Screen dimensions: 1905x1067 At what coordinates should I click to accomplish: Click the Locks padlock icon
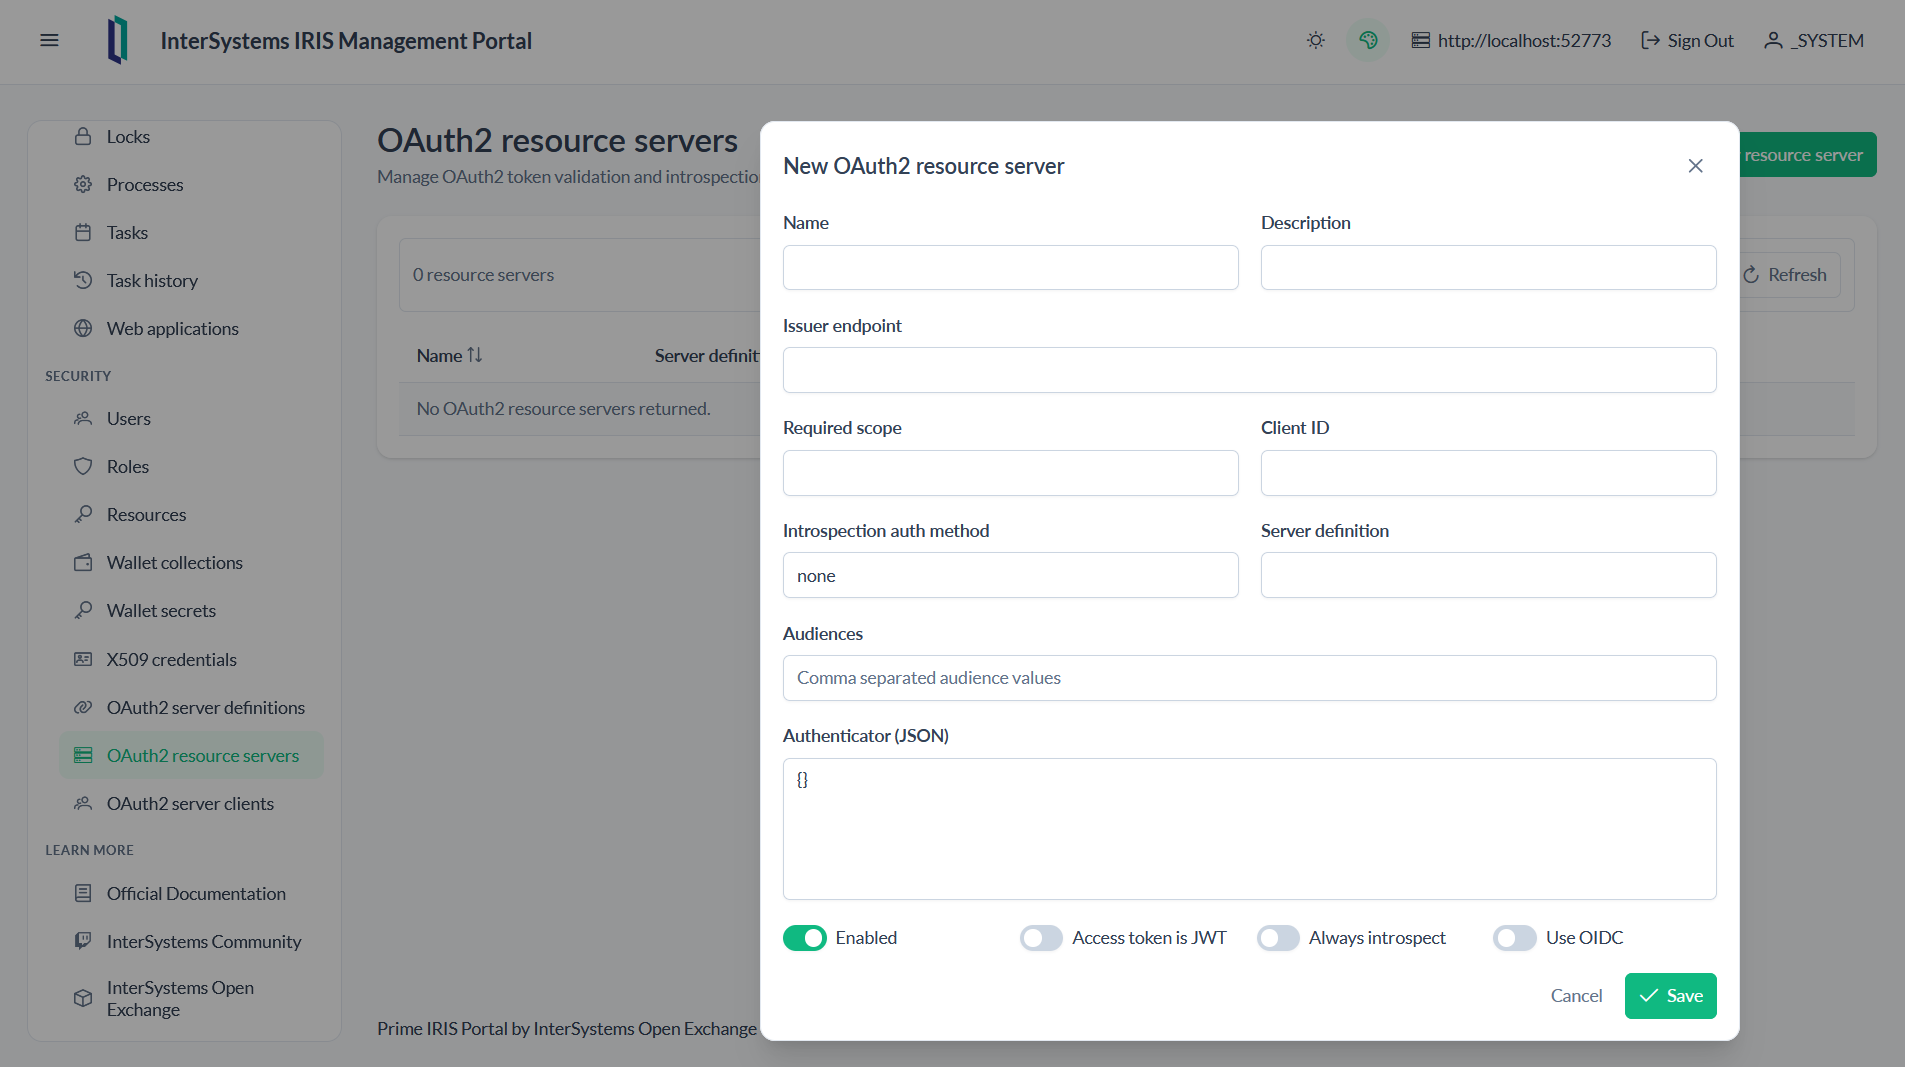tap(83, 136)
